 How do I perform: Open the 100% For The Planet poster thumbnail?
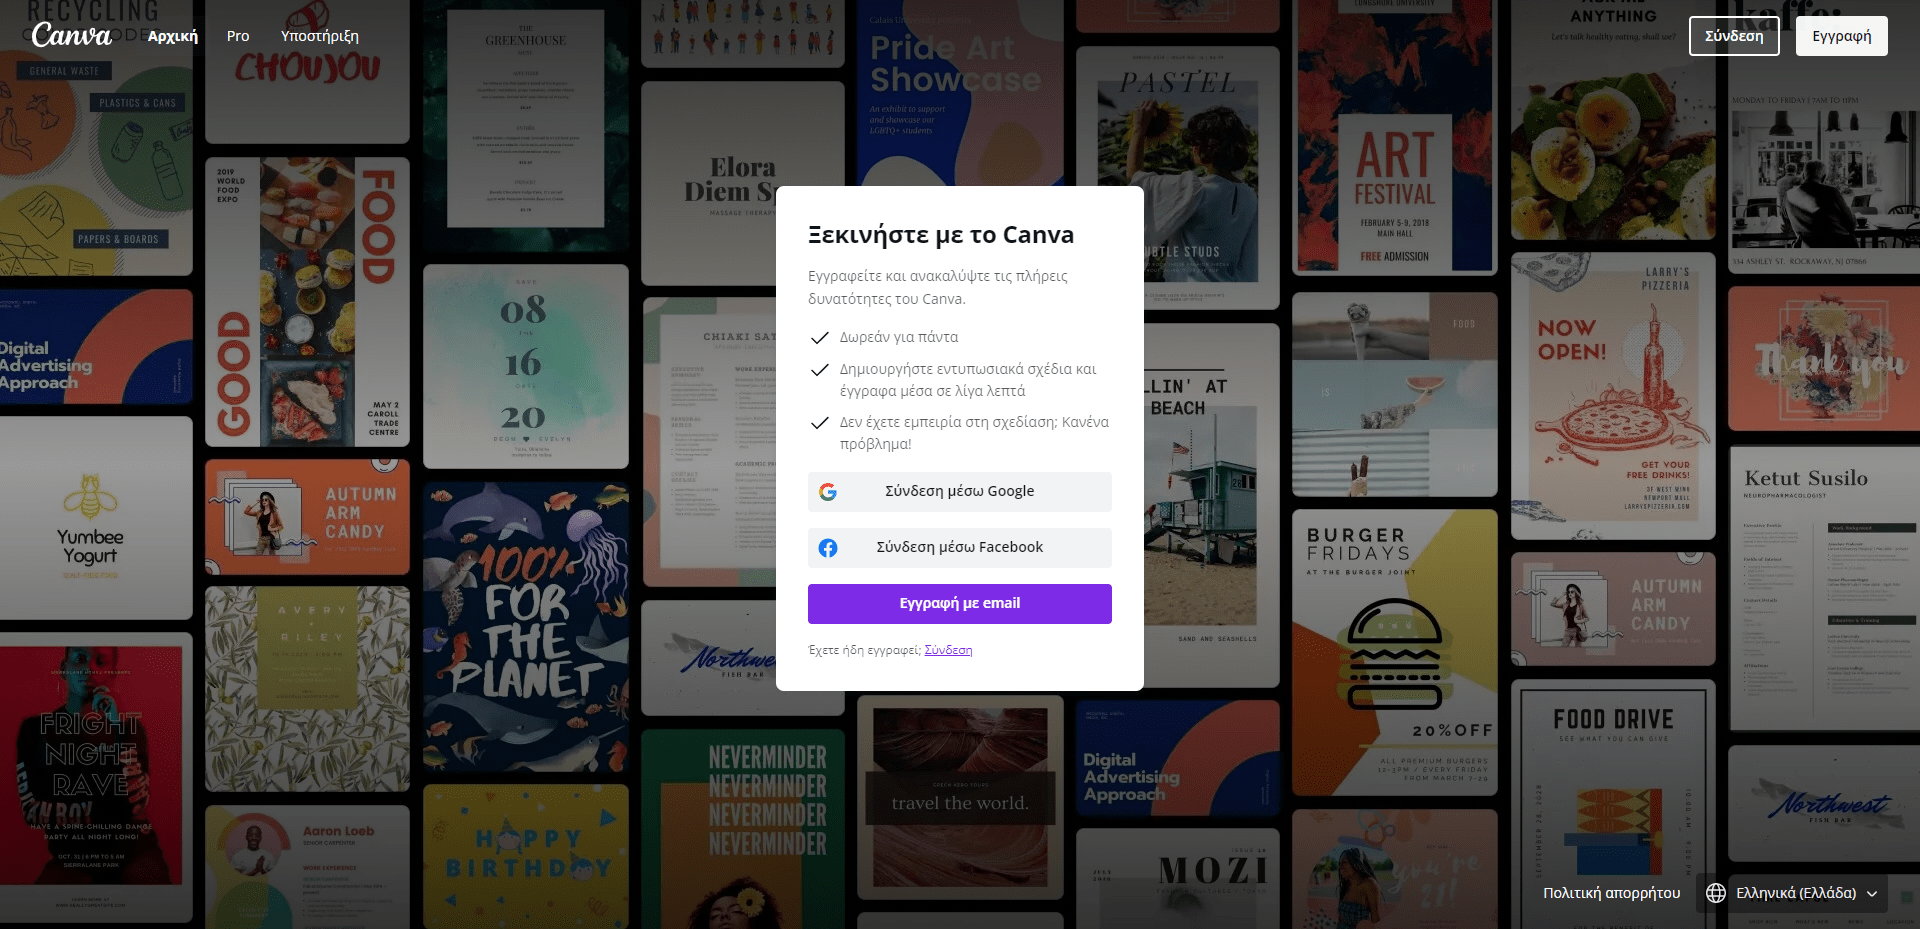526,628
